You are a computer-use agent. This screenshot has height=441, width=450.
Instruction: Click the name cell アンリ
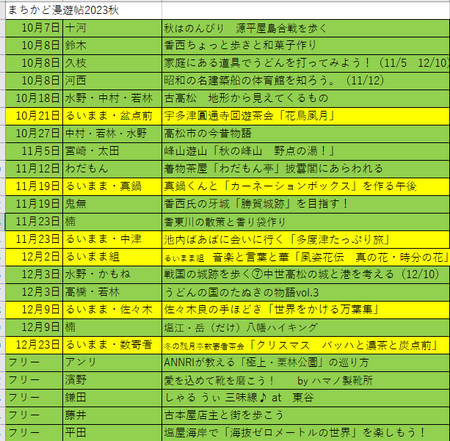[x=112, y=363]
